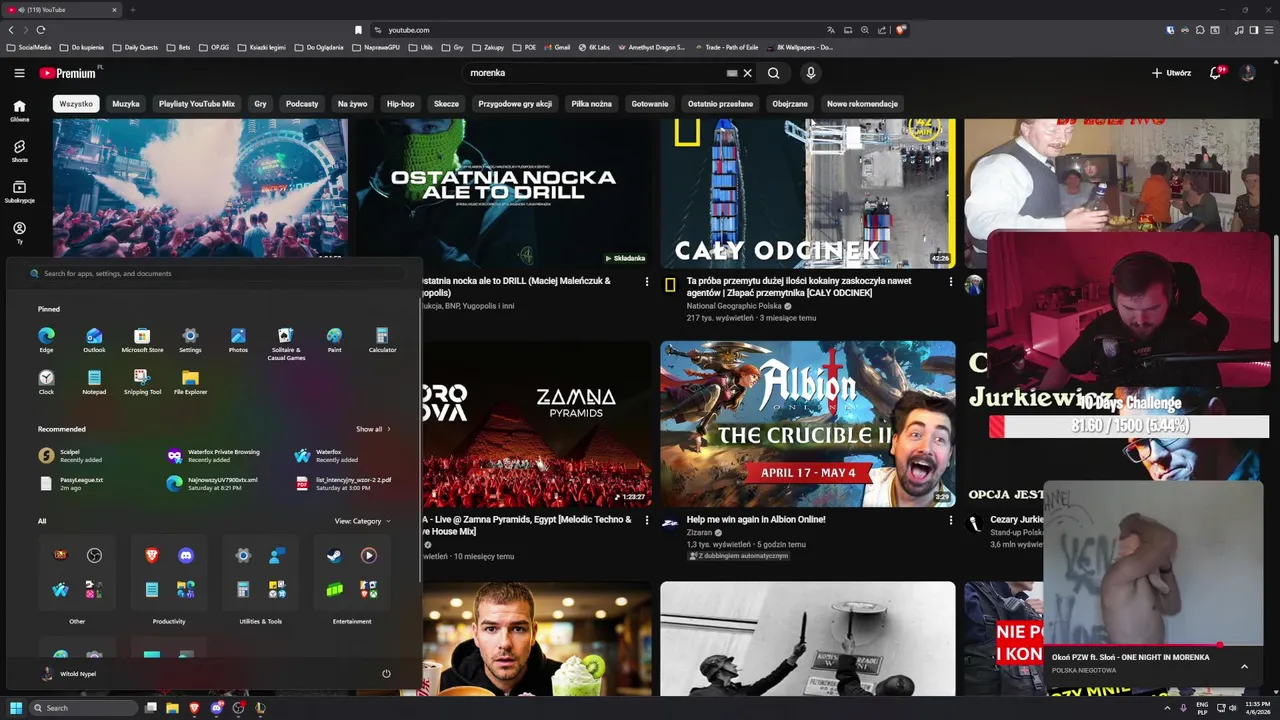Image resolution: width=1280 pixels, height=720 pixels.
Task: Open Witold Nypel user account menu
Action: click(68, 674)
